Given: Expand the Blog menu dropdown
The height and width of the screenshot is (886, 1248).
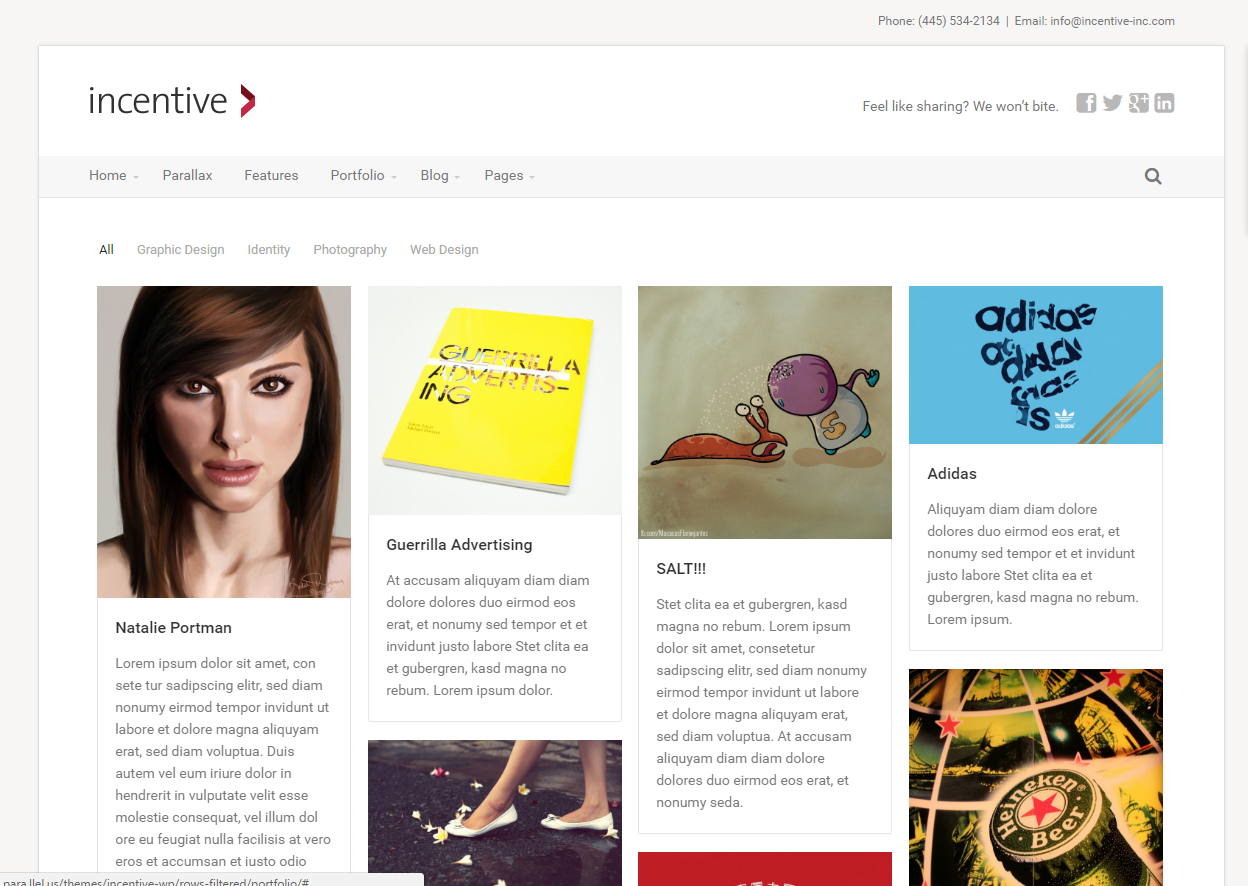Looking at the screenshot, I should point(440,175).
